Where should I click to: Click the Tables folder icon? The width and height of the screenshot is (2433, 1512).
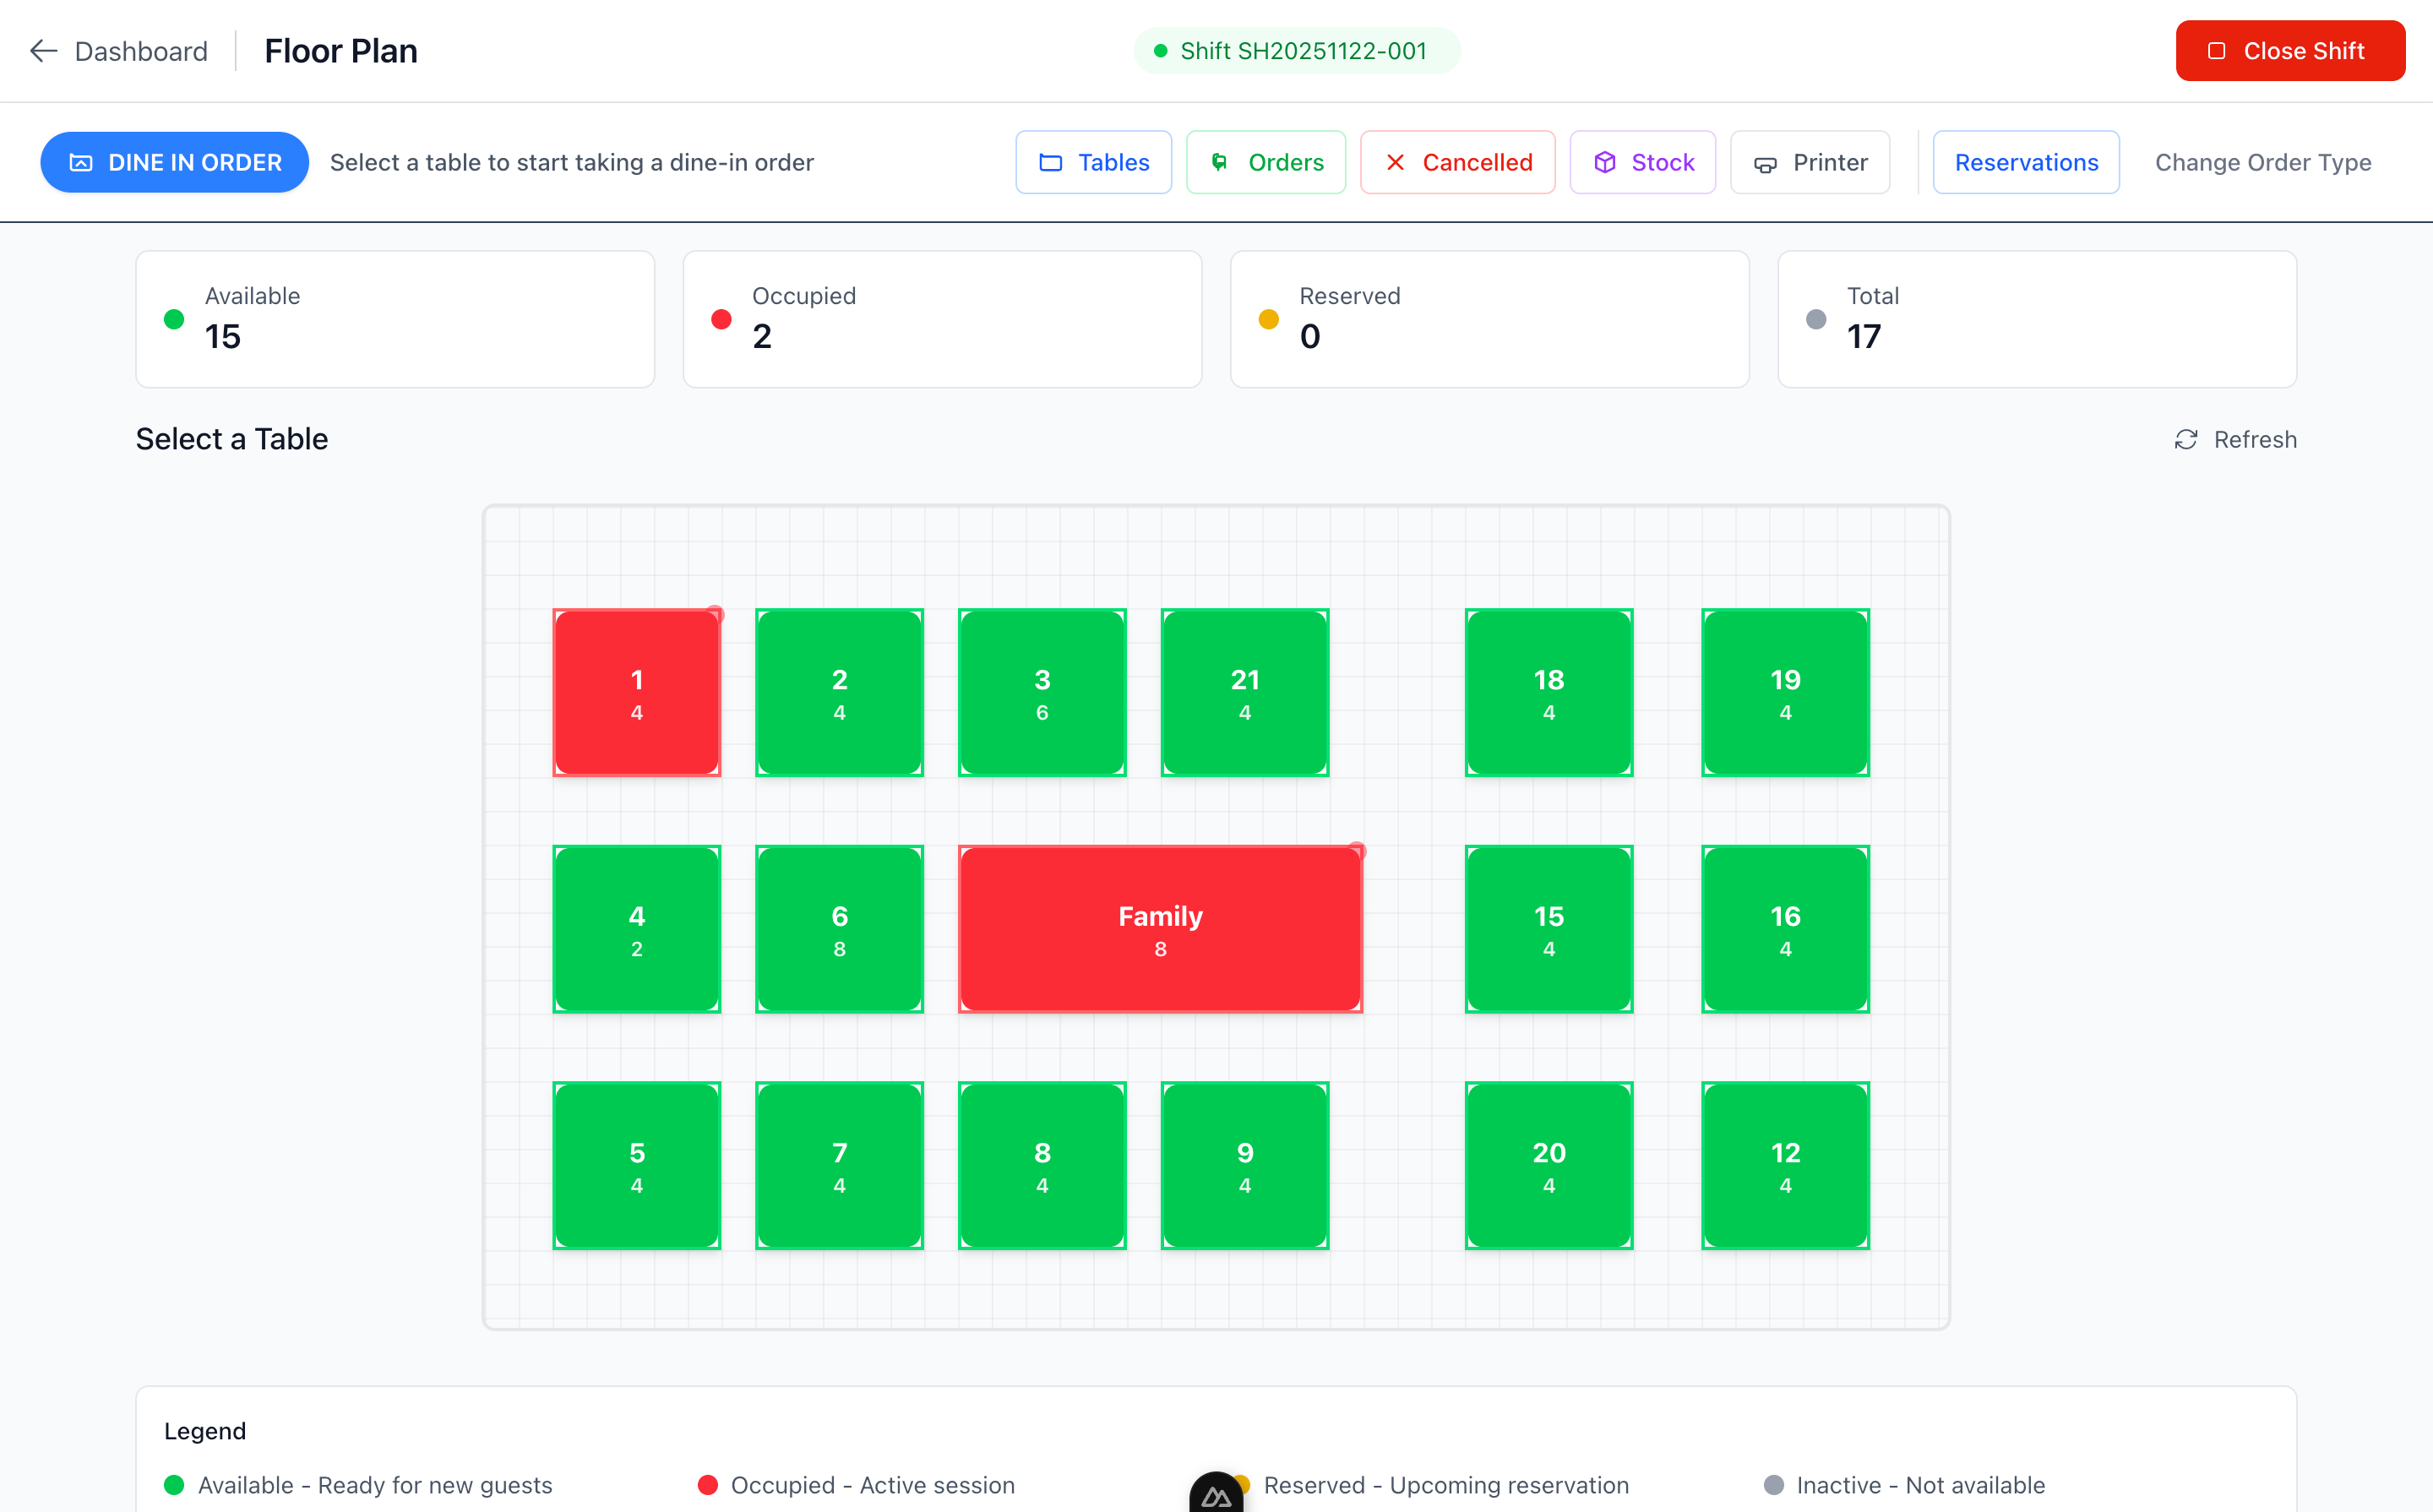(x=1050, y=162)
